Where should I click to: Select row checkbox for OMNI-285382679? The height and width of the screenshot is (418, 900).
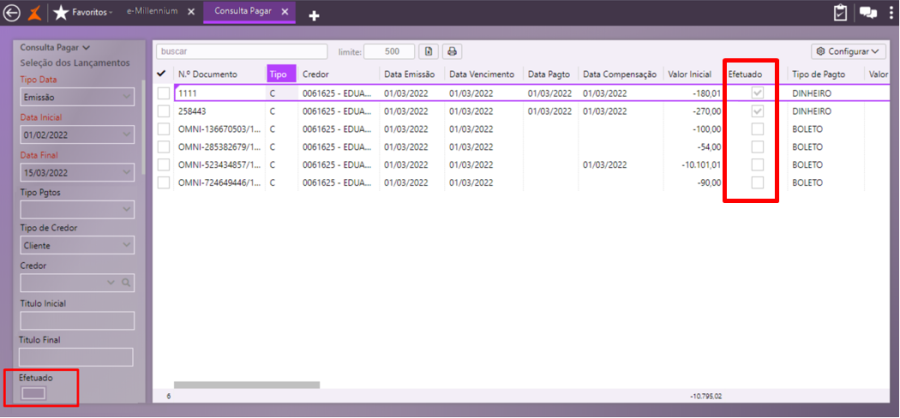point(164,147)
